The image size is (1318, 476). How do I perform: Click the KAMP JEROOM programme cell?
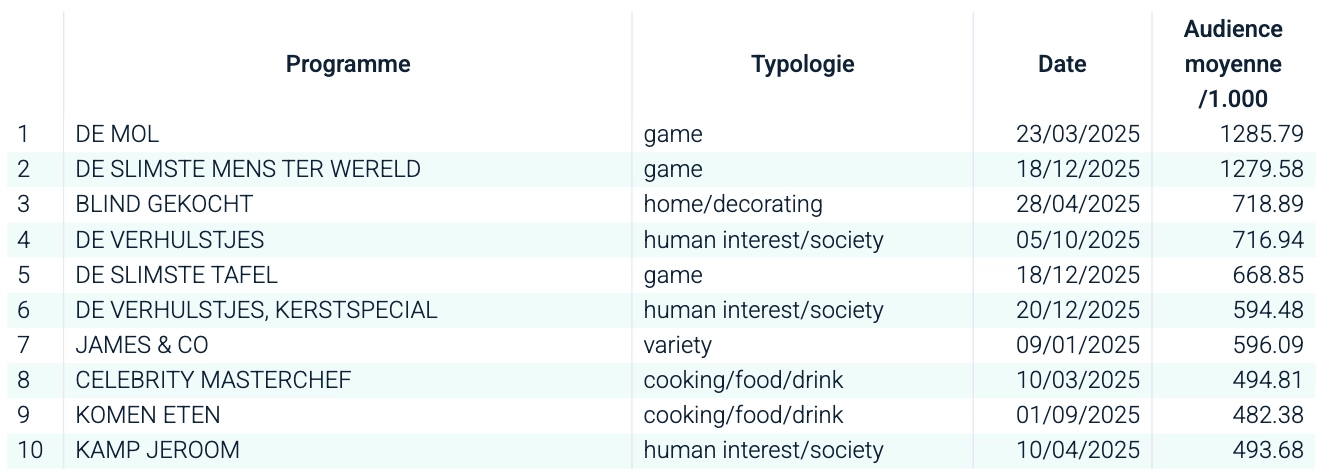[x=158, y=450]
